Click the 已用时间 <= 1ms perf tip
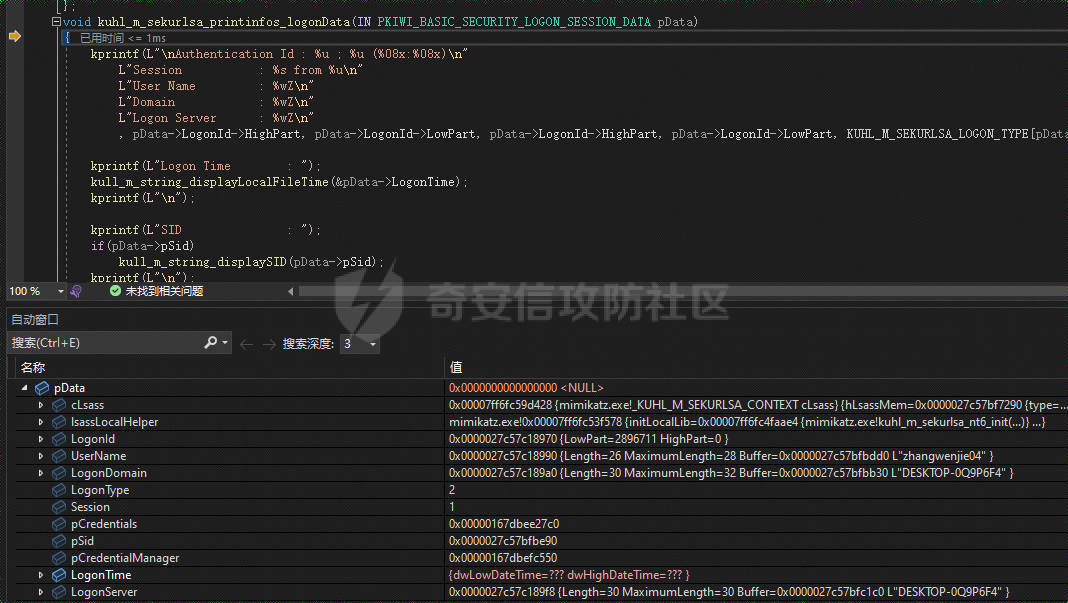 [123, 38]
